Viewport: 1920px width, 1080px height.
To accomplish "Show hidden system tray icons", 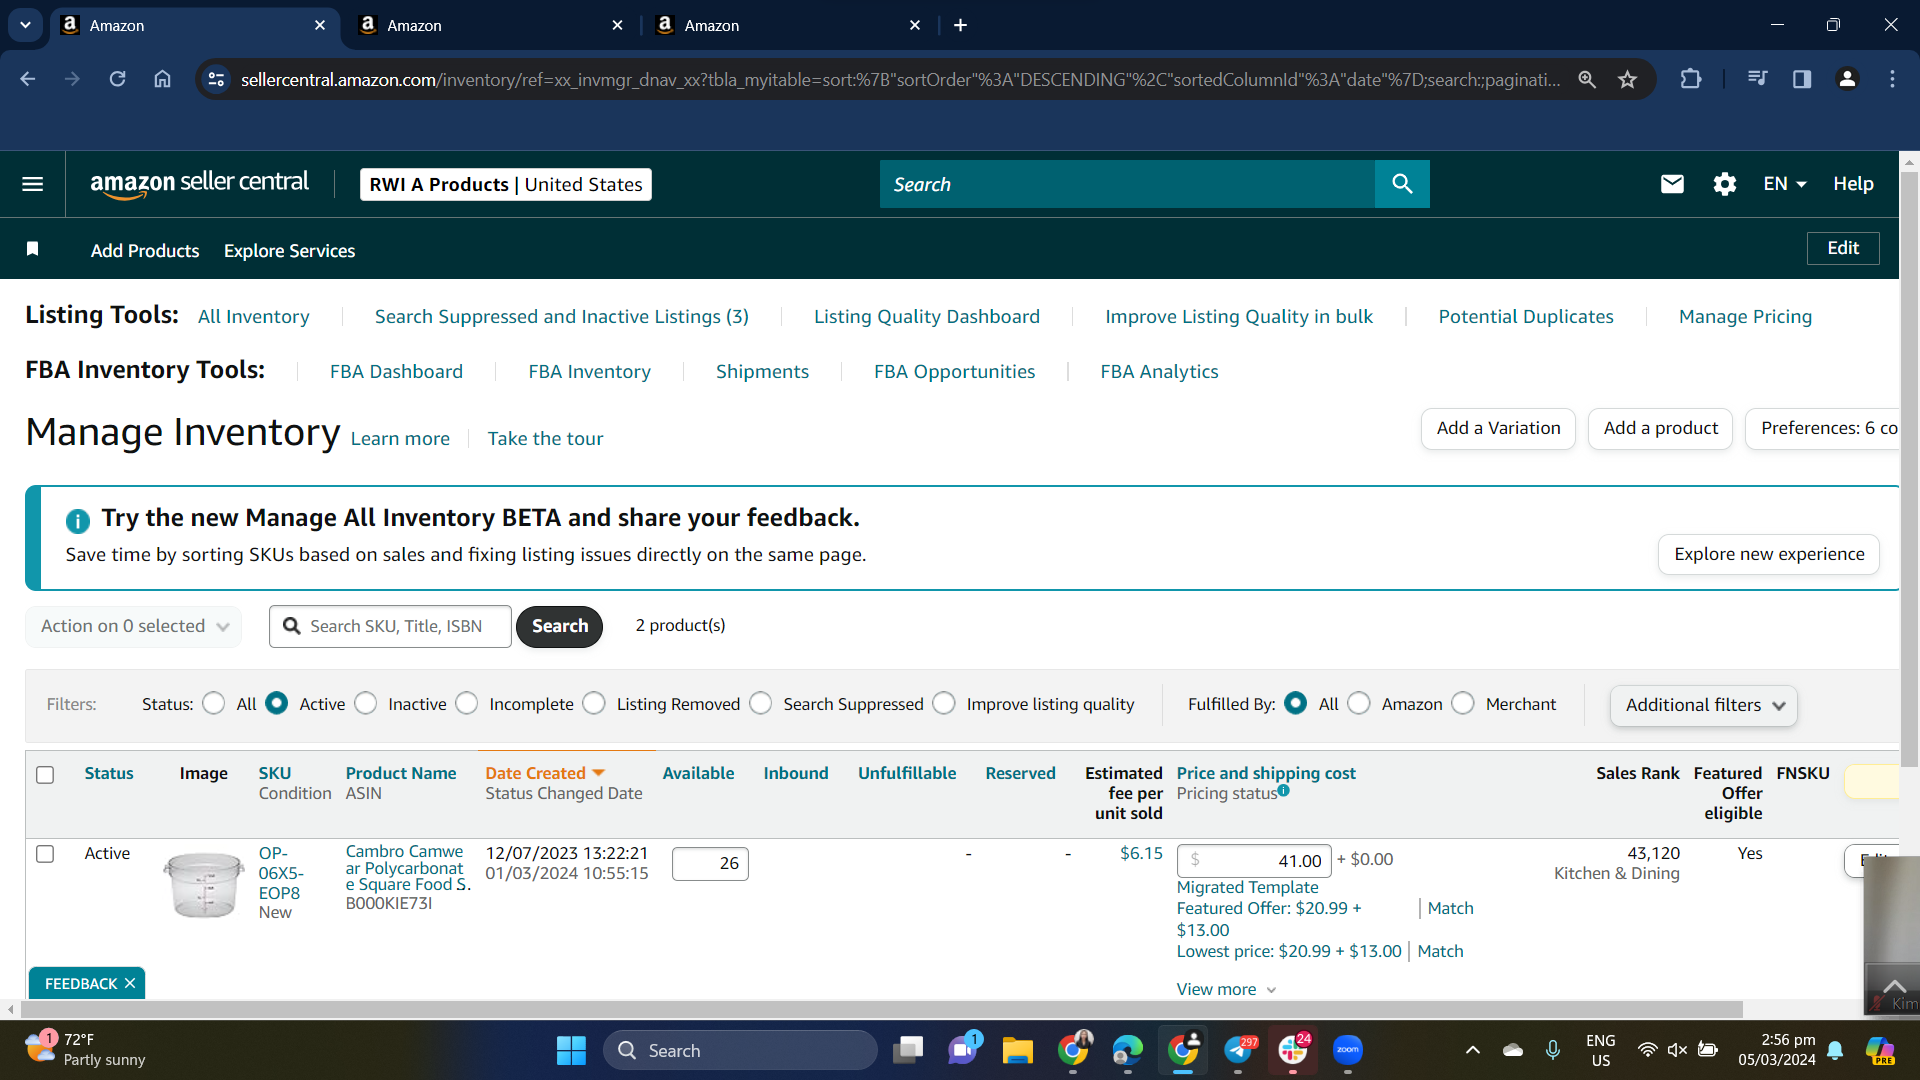I will click(x=1472, y=1050).
